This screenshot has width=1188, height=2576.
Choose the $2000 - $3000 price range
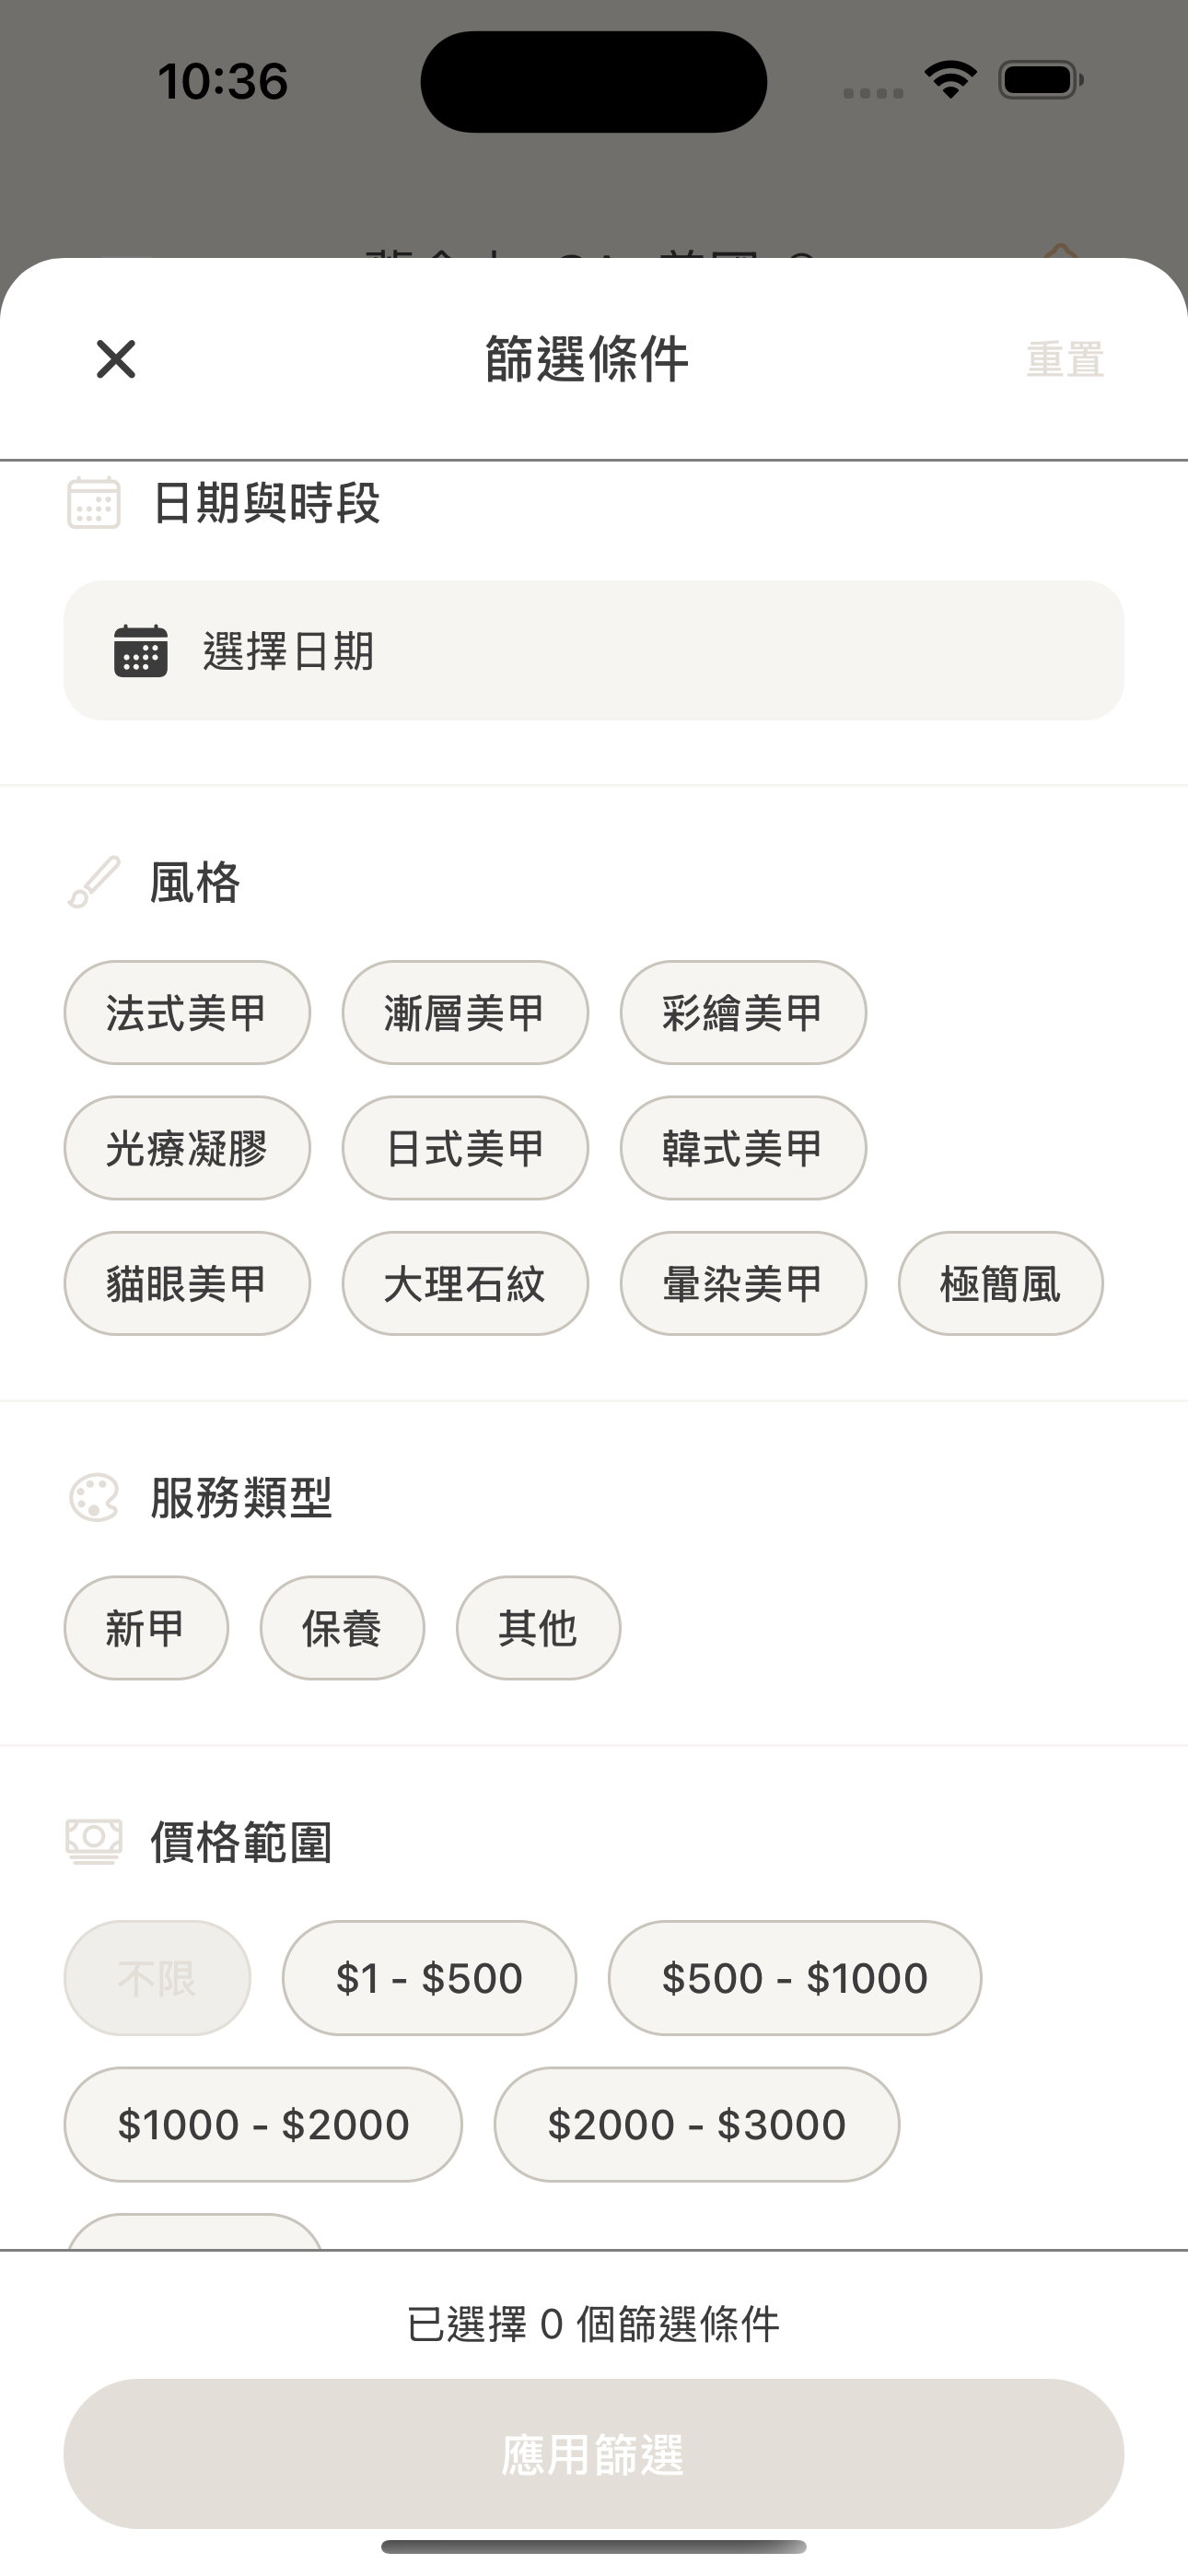click(x=697, y=2124)
